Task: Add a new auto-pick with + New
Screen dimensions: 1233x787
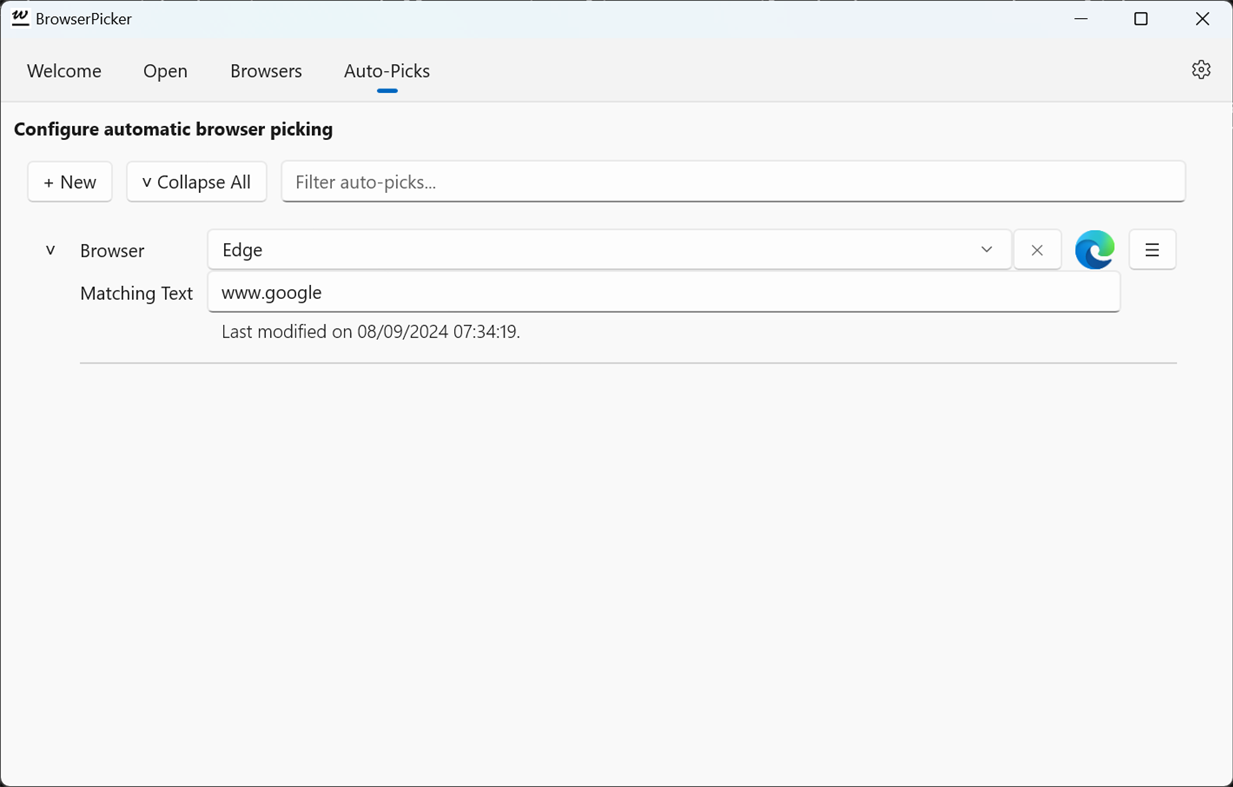Action: coord(70,182)
